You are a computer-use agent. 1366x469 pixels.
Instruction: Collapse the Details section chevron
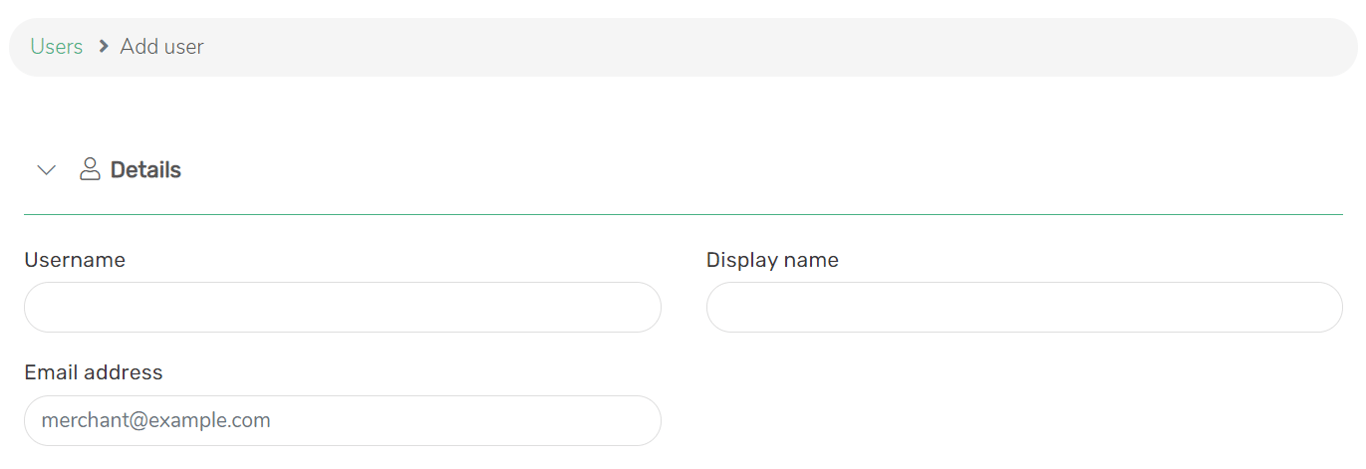46,170
